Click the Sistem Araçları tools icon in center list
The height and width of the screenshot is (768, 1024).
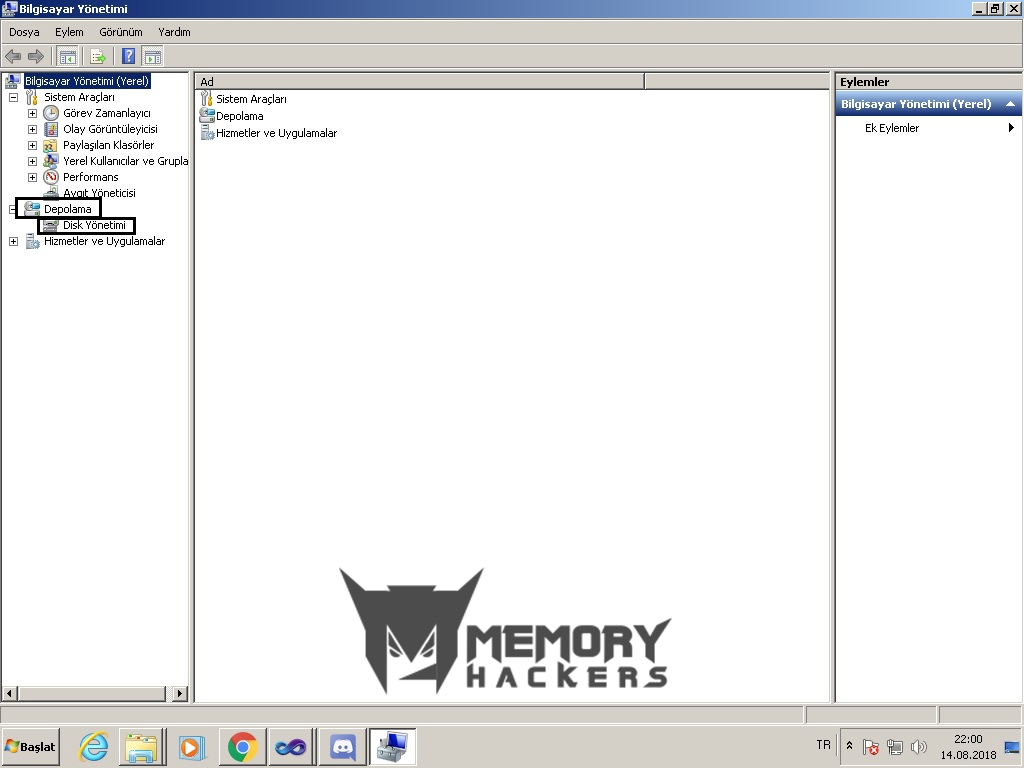(206, 99)
